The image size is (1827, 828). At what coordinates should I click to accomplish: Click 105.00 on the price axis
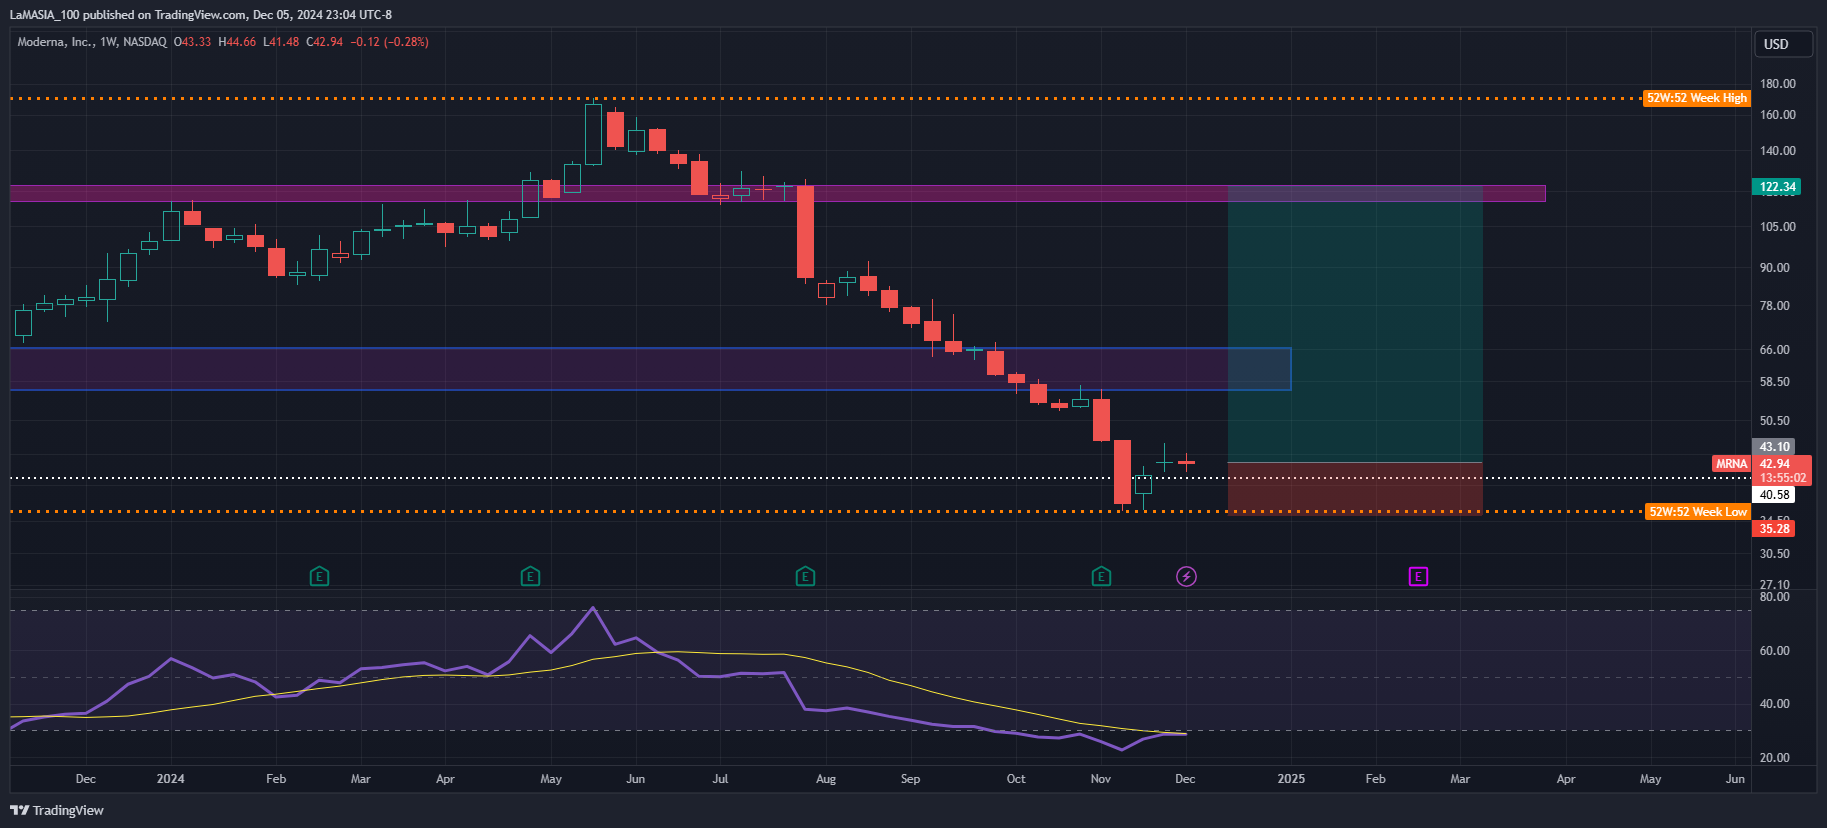click(1778, 227)
